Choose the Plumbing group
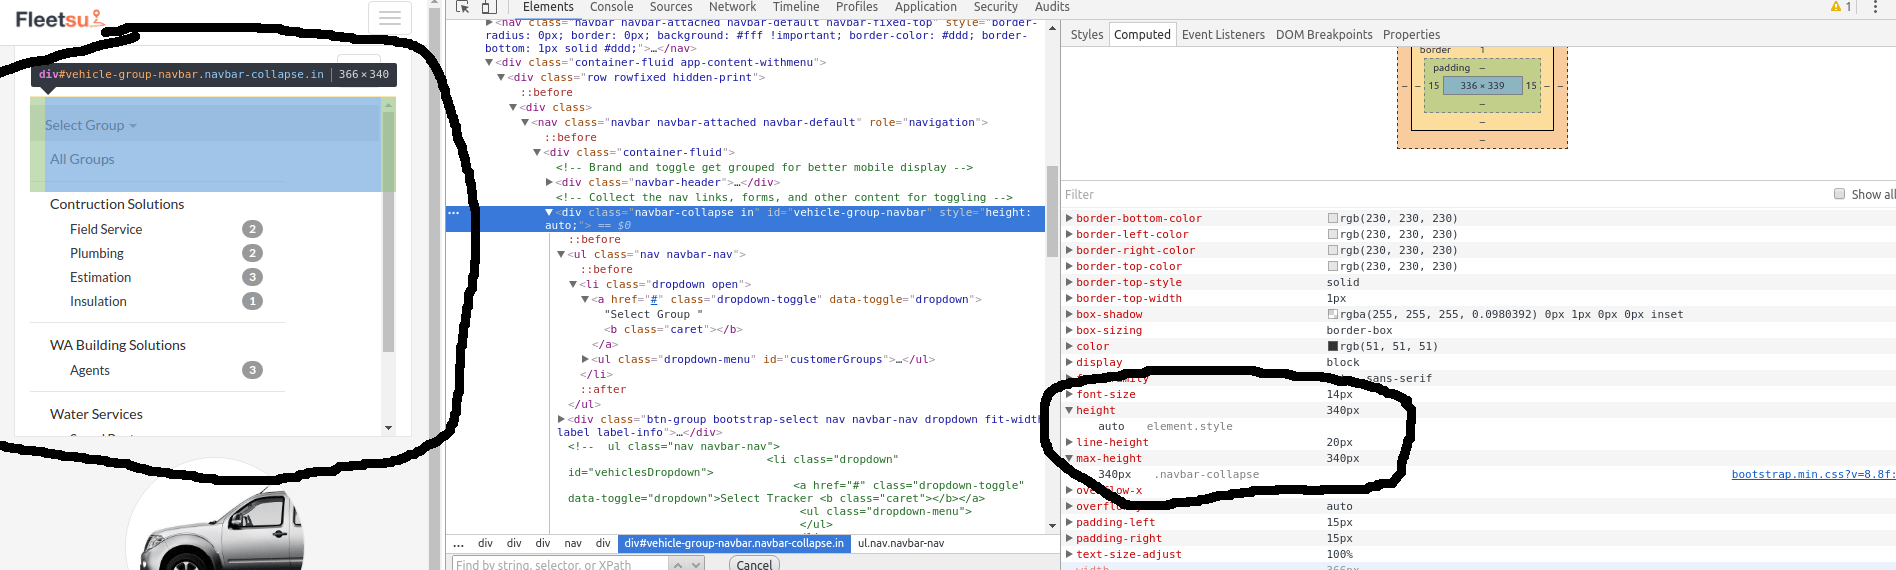The image size is (1896, 570). (97, 253)
